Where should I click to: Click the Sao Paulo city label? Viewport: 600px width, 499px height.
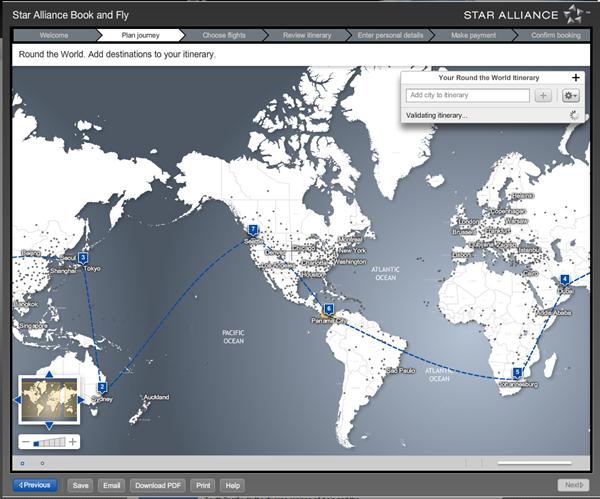[401, 370]
